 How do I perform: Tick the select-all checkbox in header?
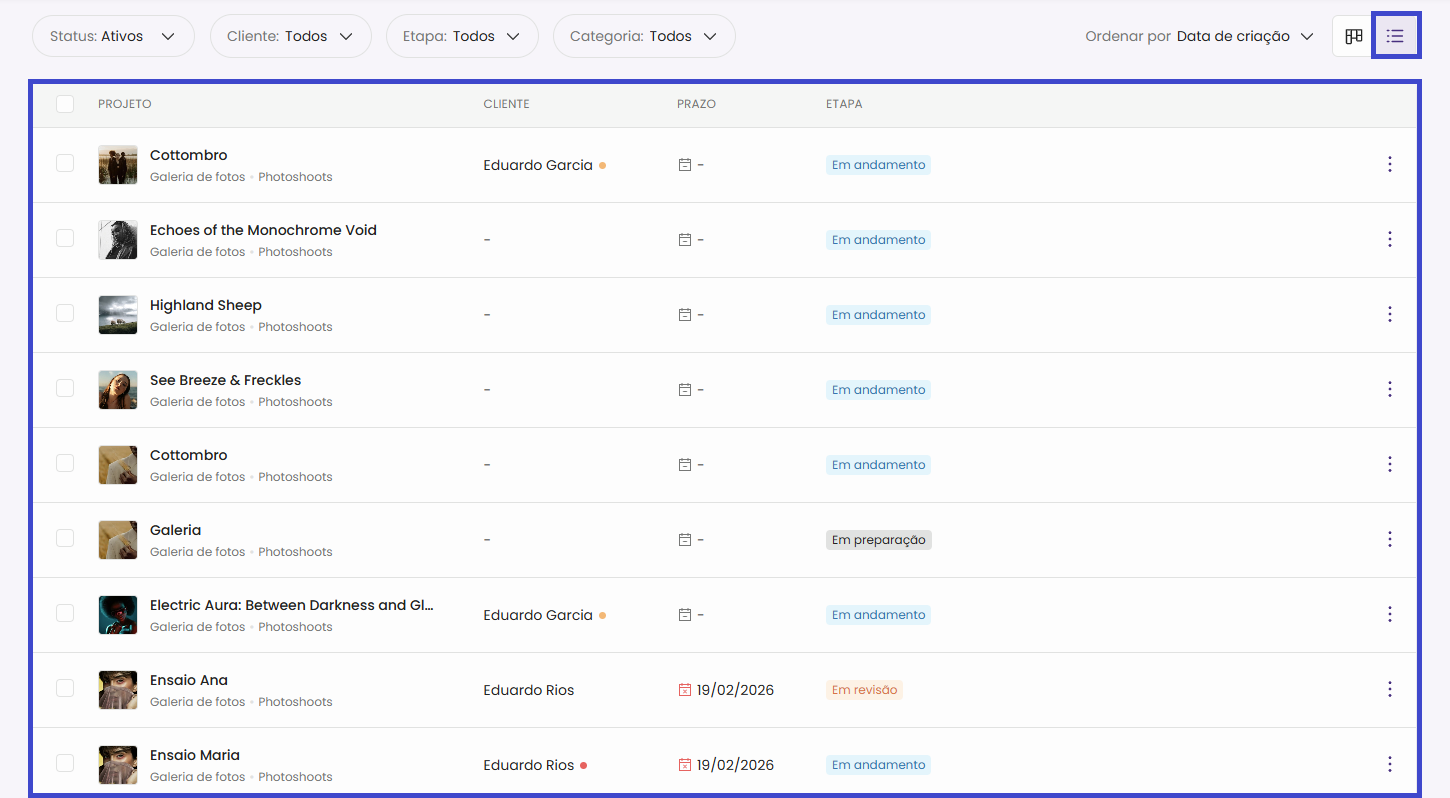[x=65, y=104]
